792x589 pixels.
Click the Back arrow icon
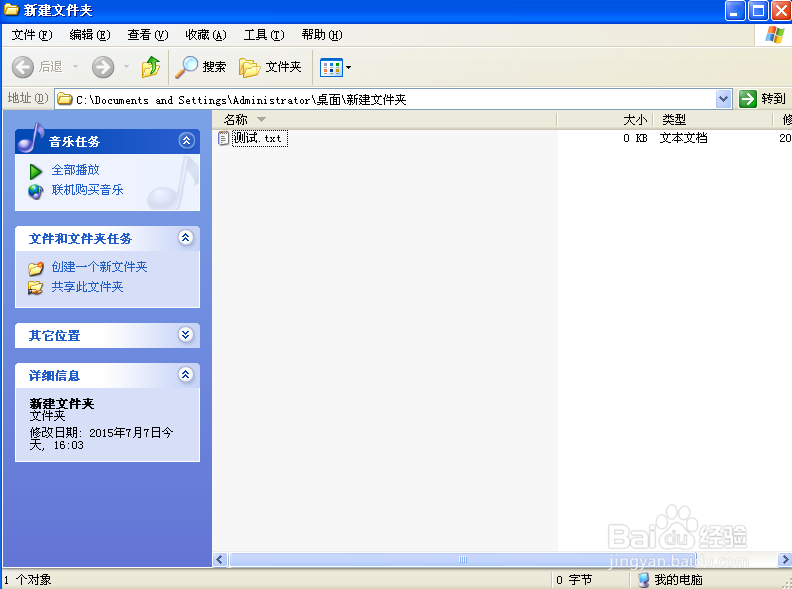(x=23, y=67)
